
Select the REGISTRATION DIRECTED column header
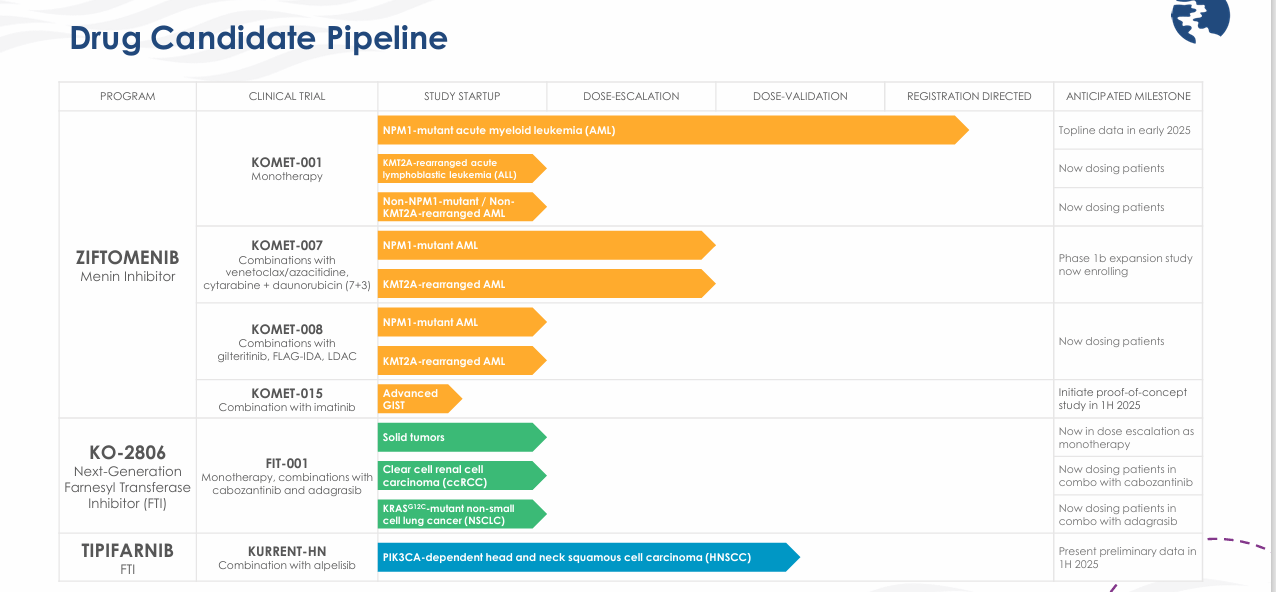click(969, 96)
